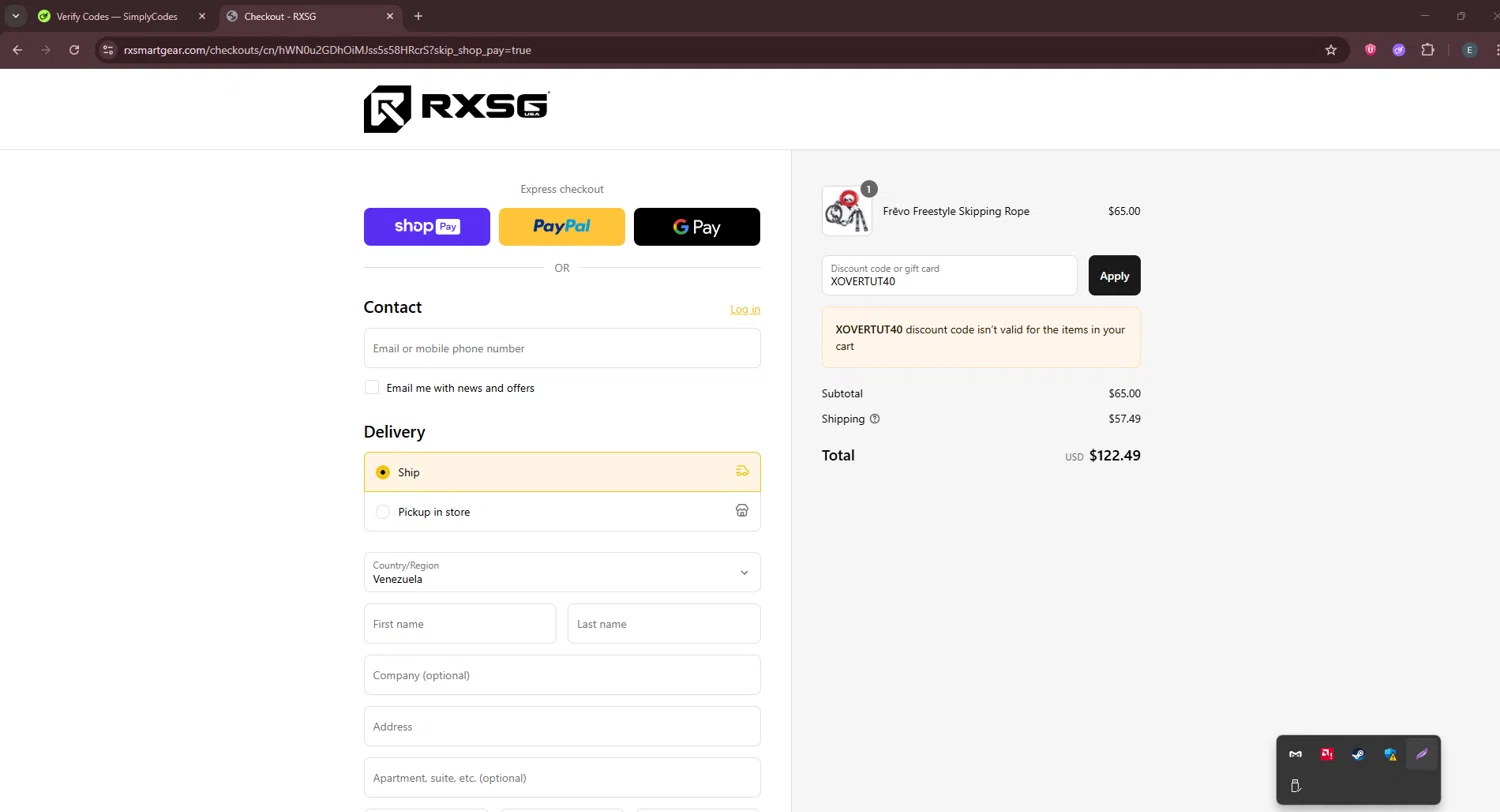This screenshot has height=812, width=1500.
Task: Click the $122.49 total amount
Action: tap(1114, 455)
